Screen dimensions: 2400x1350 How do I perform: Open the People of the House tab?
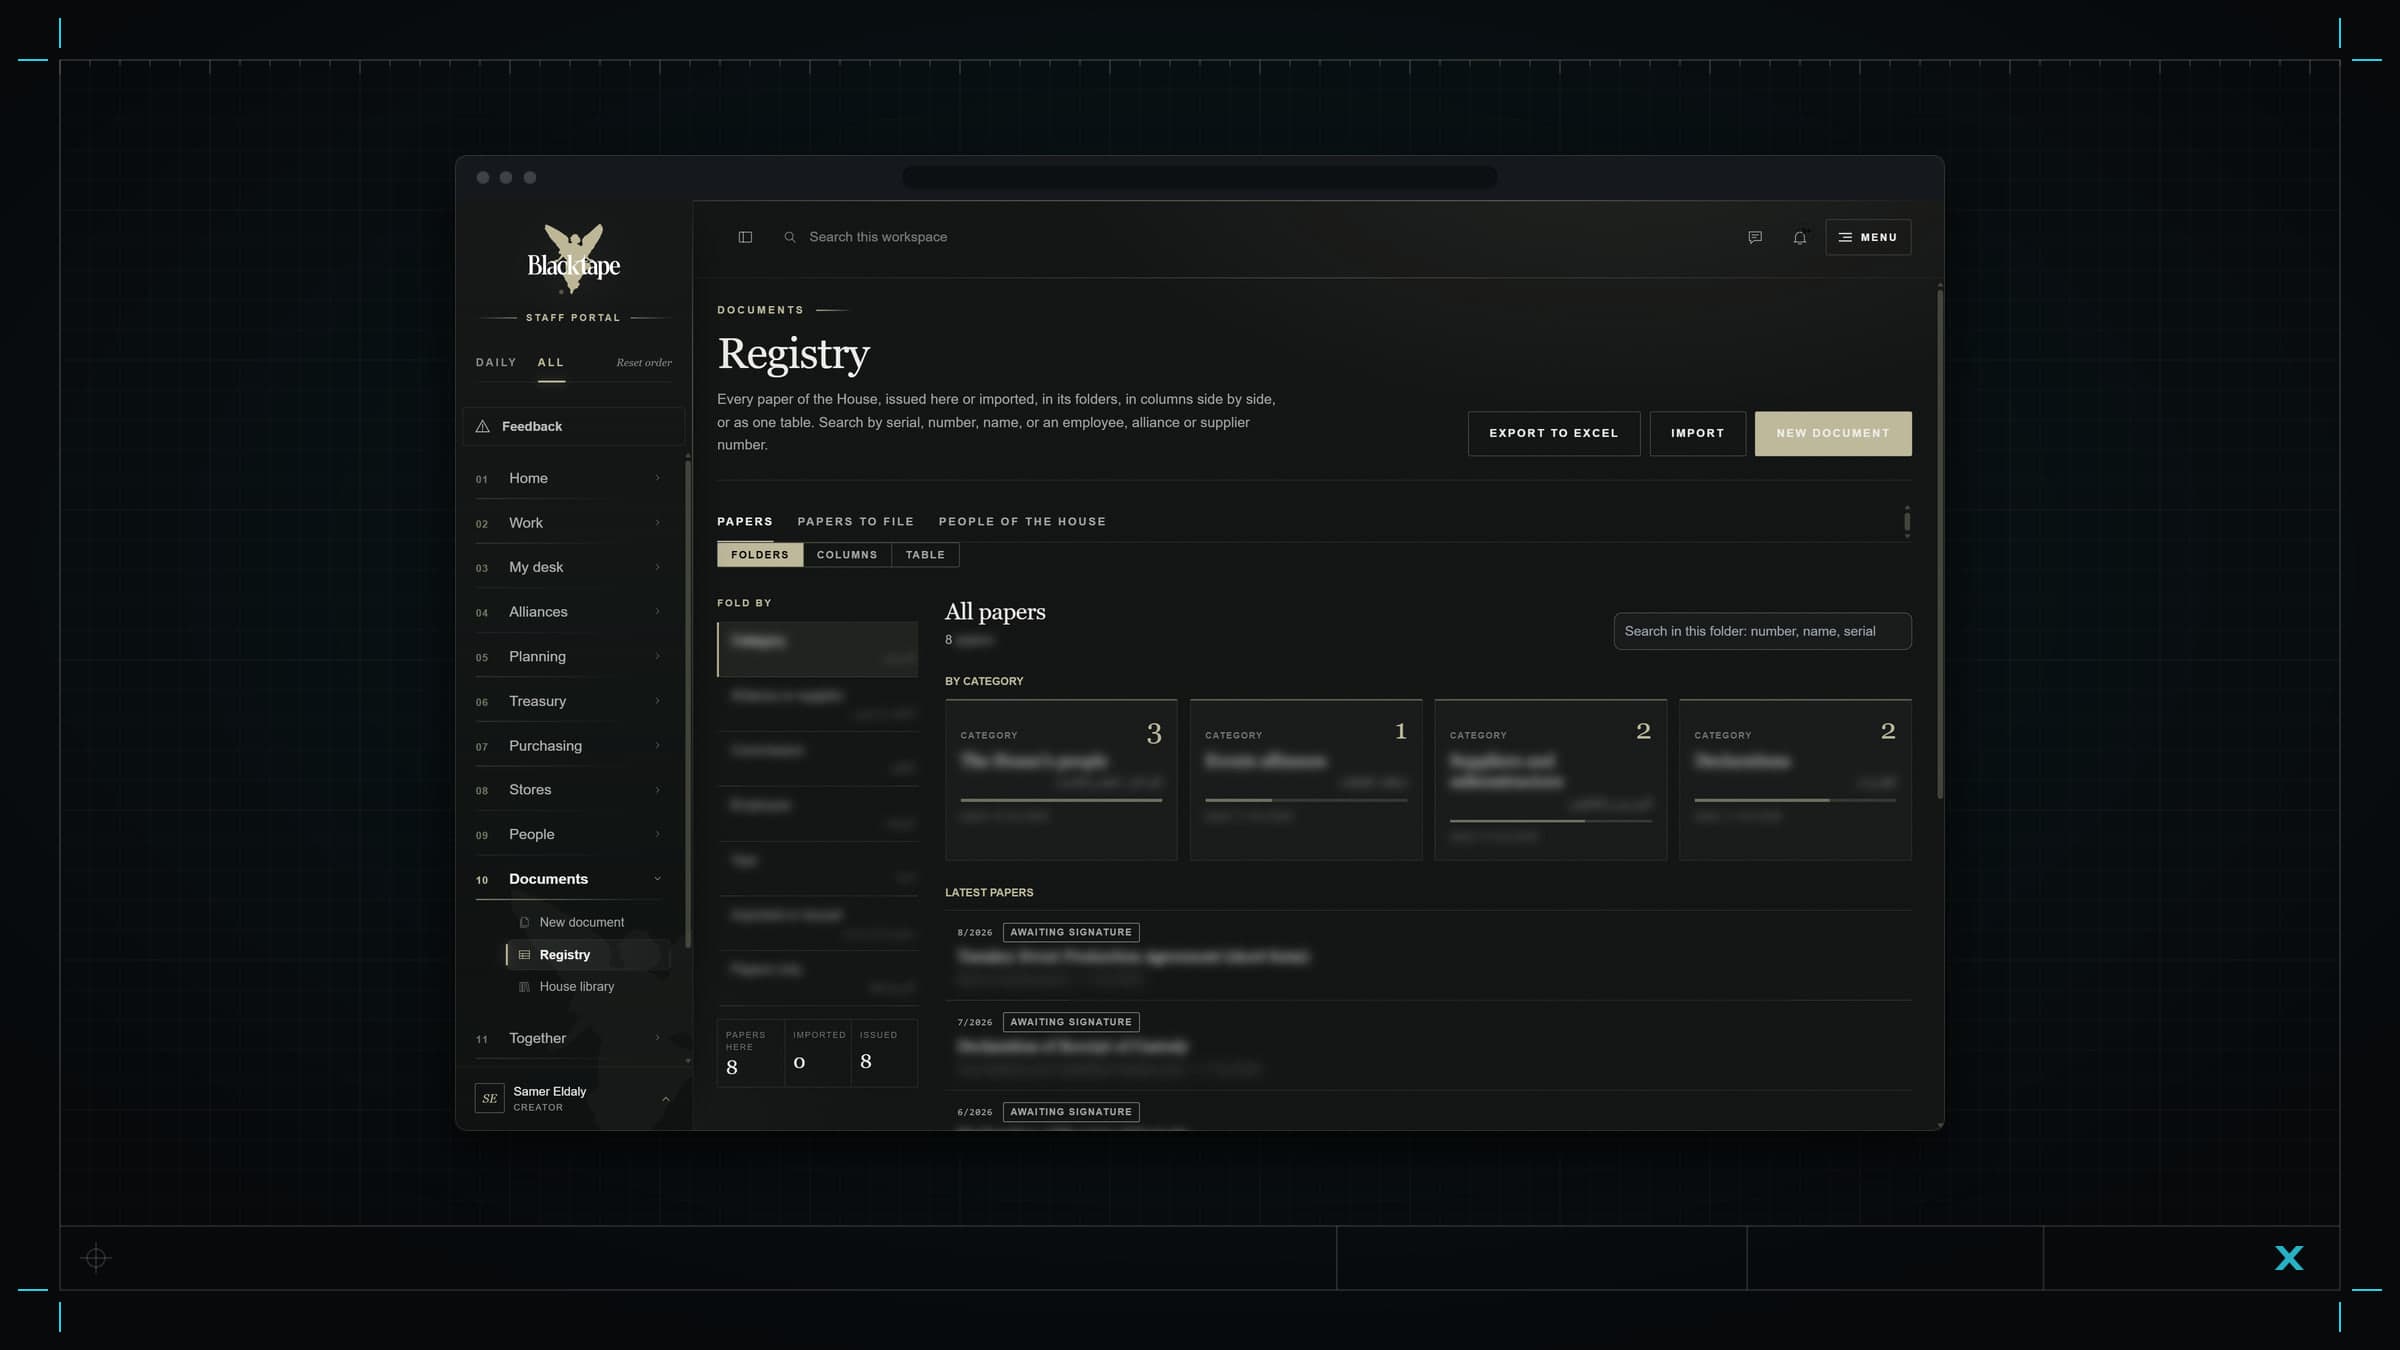[x=1022, y=522]
